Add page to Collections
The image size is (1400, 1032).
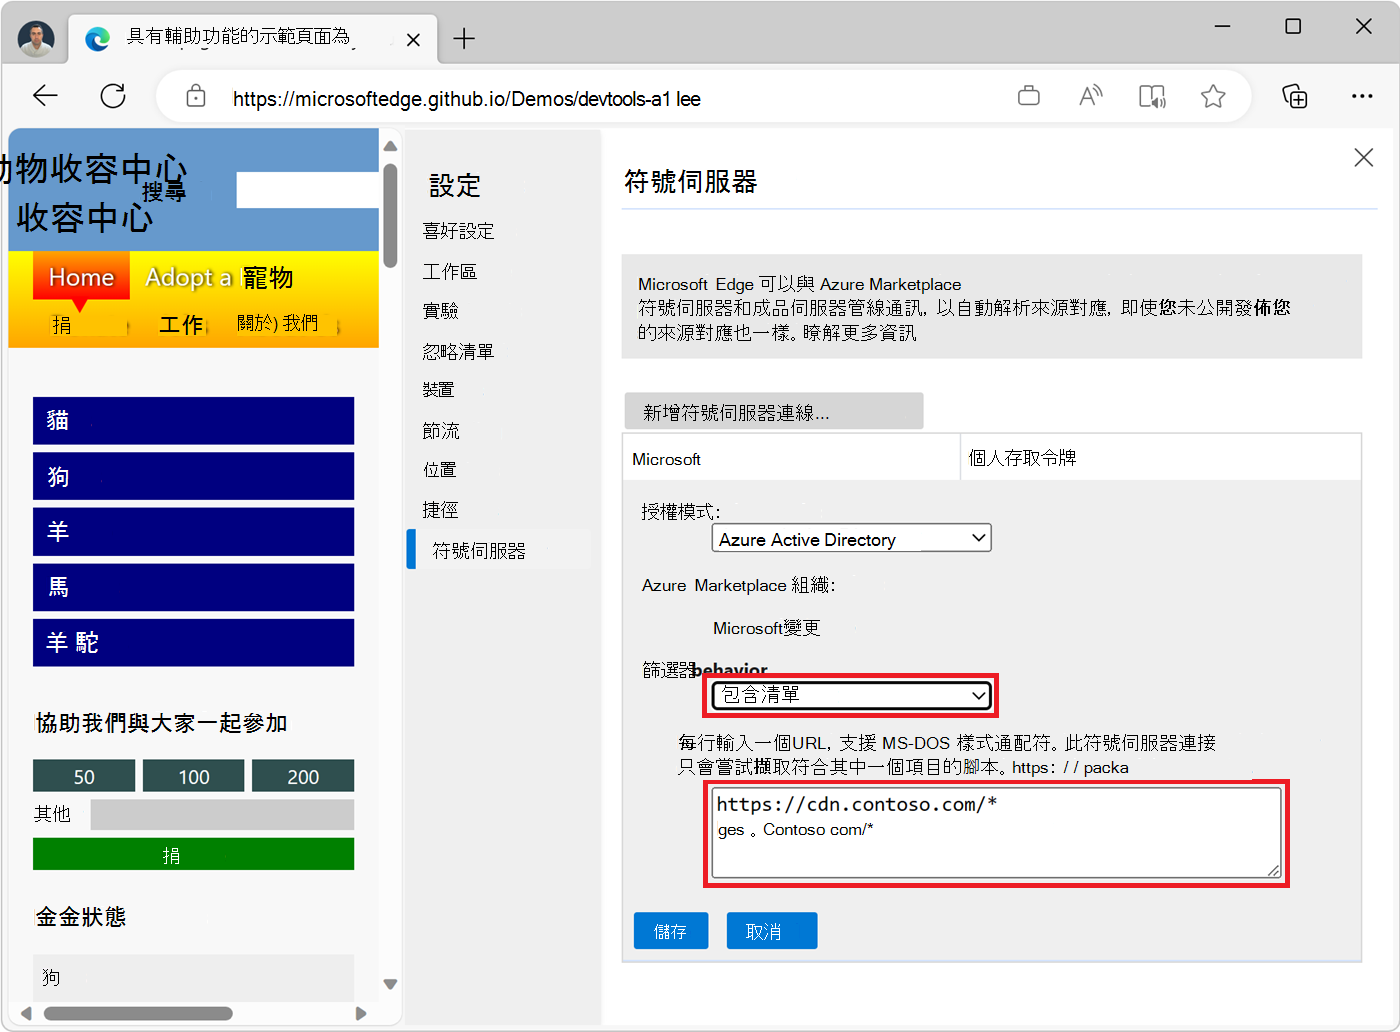tap(1295, 95)
